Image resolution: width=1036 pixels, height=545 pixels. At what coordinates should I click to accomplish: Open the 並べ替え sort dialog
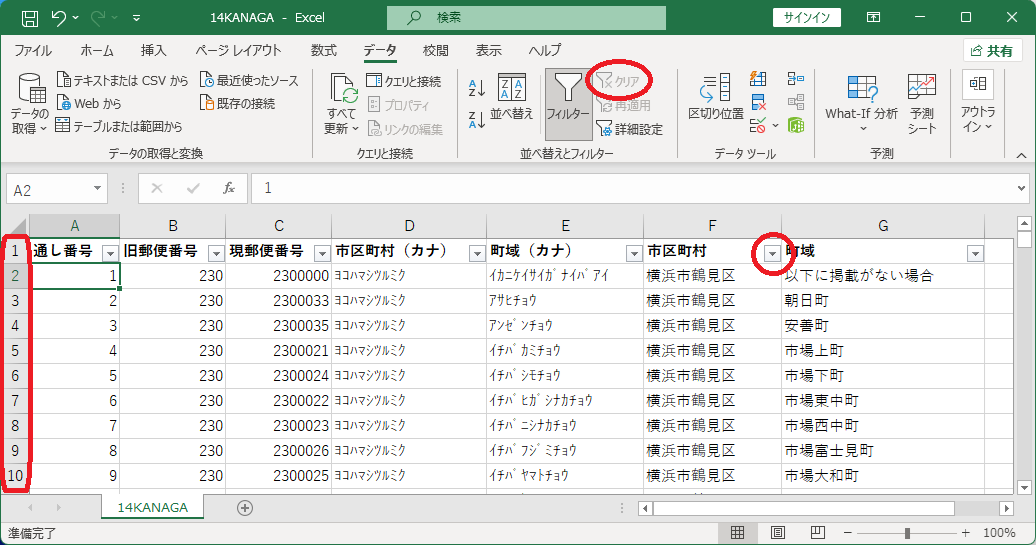click(511, 97)
